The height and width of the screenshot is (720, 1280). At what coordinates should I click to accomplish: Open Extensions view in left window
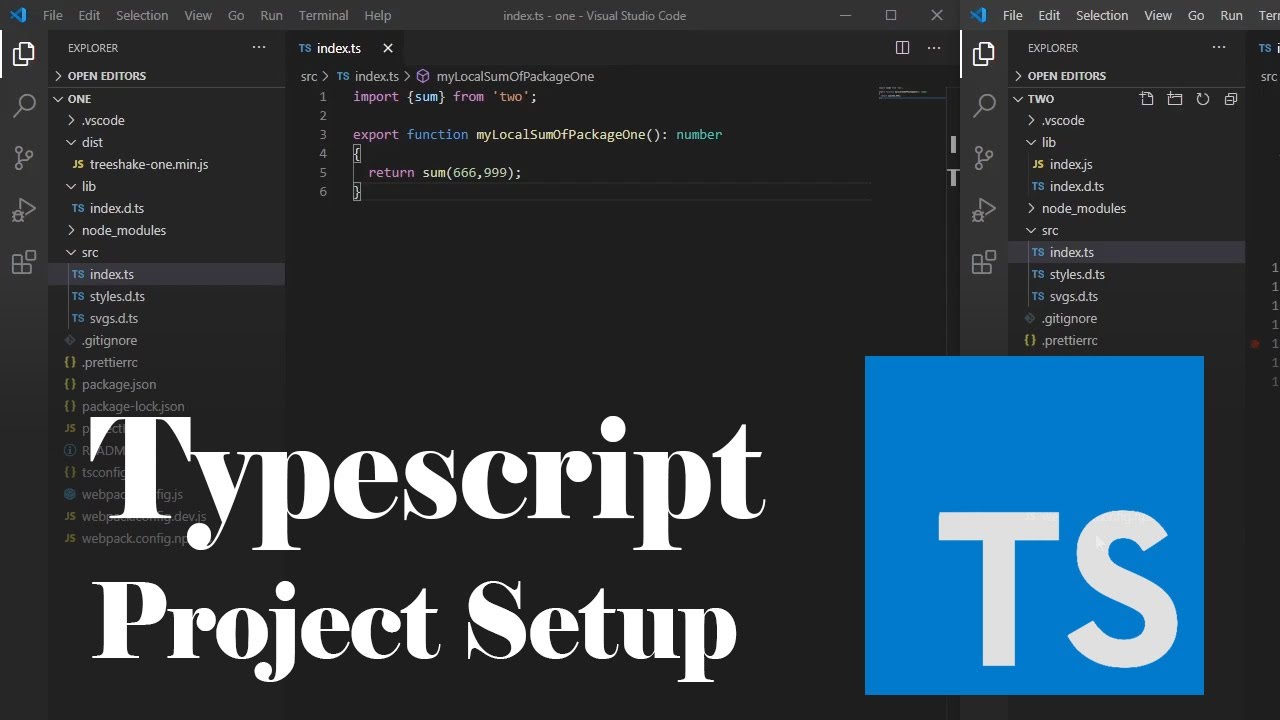[24, 263]
